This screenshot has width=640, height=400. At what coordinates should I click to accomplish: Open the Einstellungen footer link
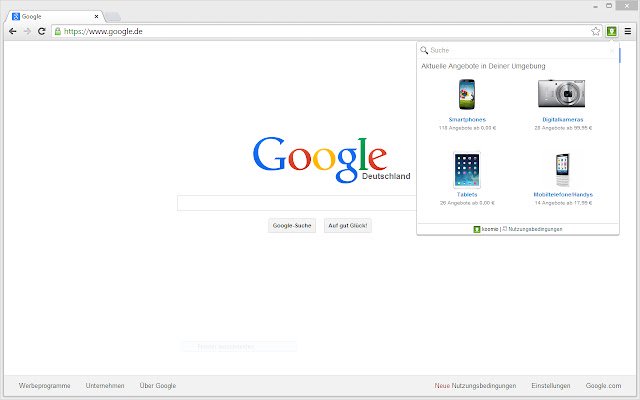coord(551,386)
